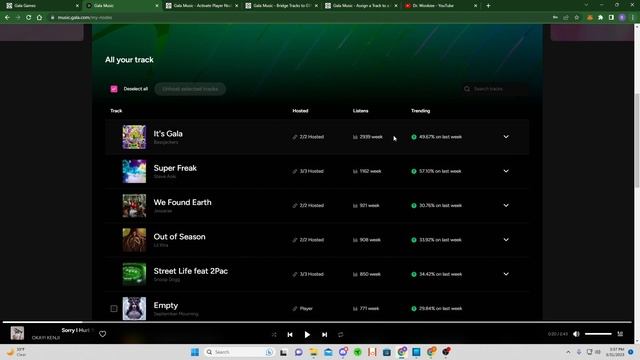Open the taskbar clock and date
Image resolution: width=640 pixels, height=360 pixels.
(x=616, y=352)
